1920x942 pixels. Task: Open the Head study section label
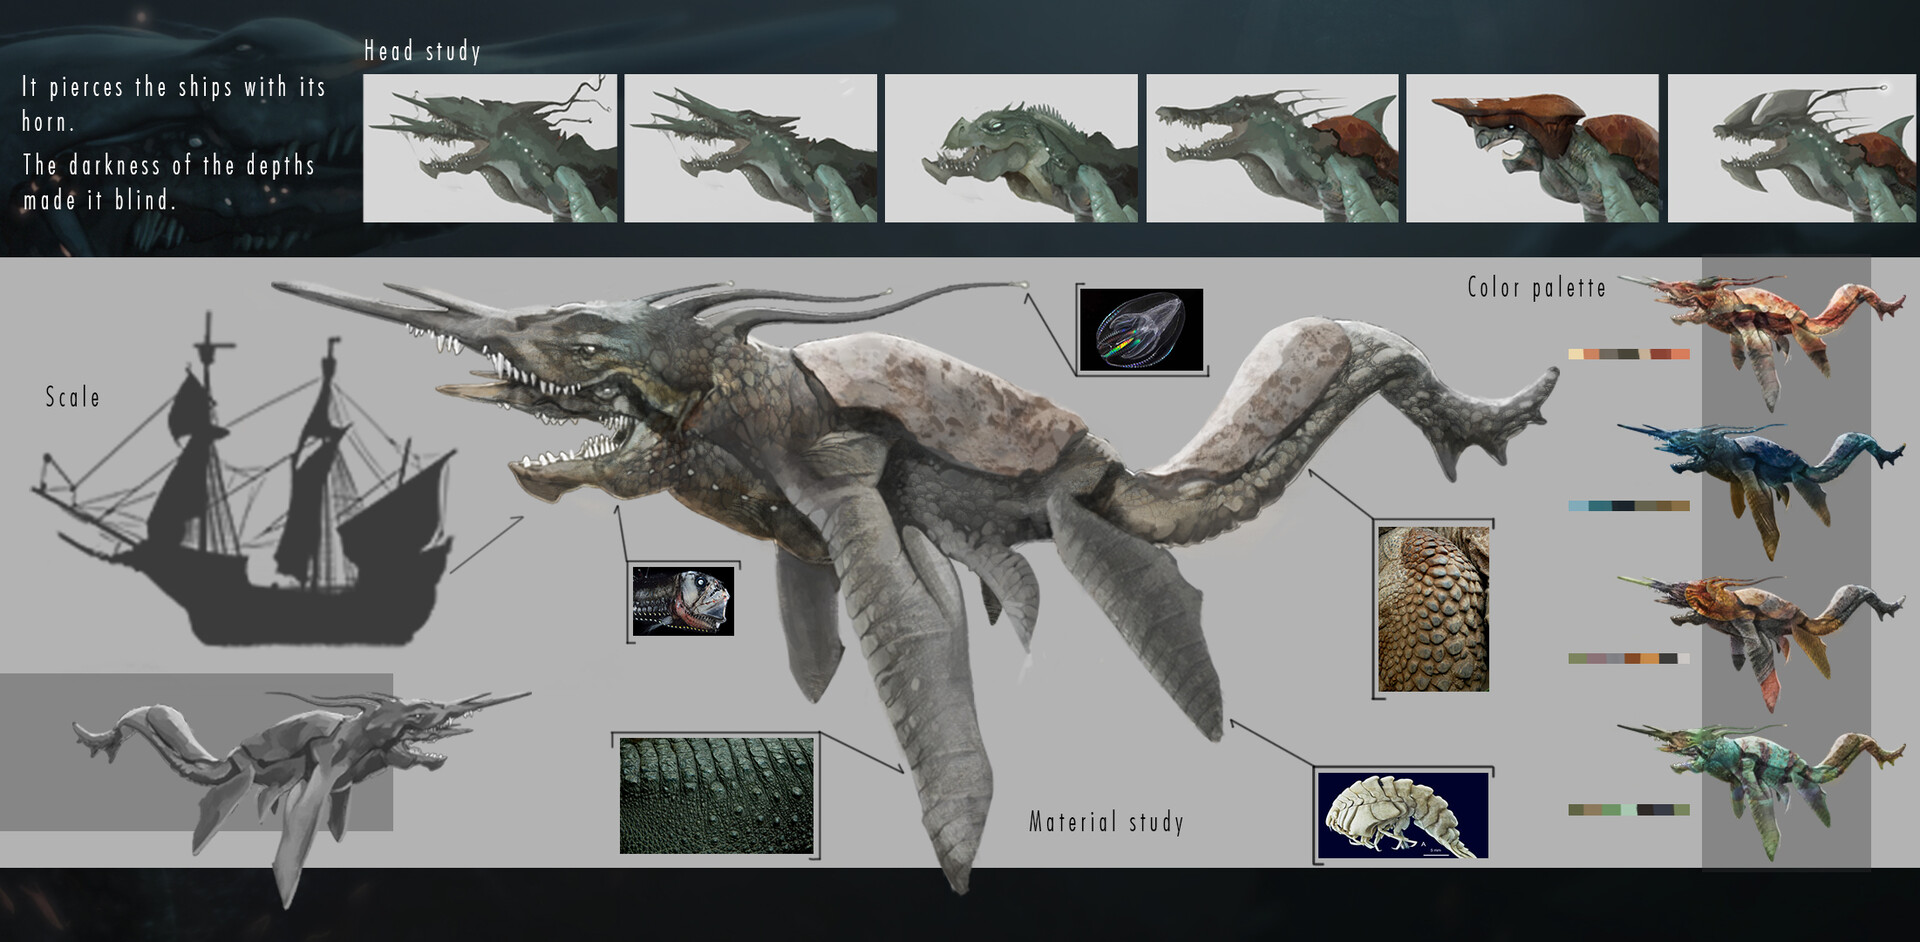423,49
